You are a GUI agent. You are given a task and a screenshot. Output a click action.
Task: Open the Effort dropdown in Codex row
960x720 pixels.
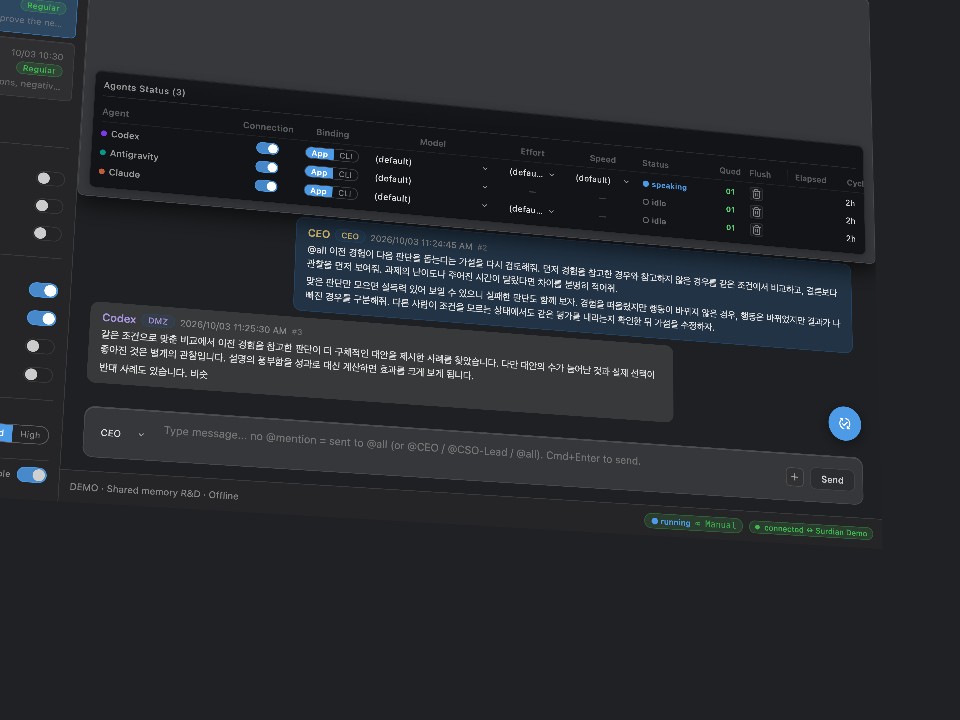(532, 173)
